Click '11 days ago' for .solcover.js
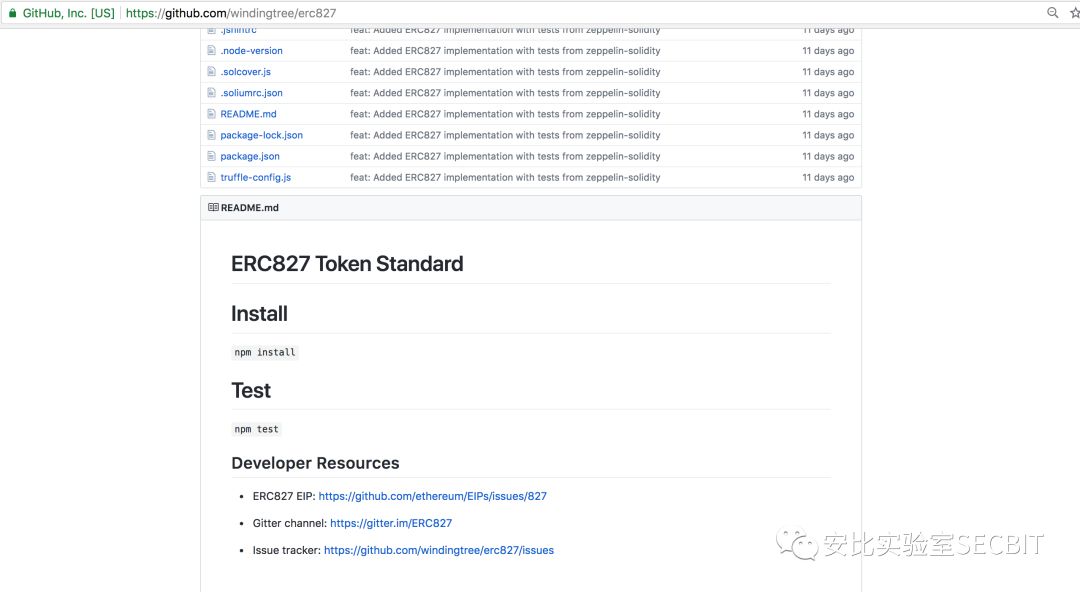Screen dimensions: 1080x592 [828, 72]
